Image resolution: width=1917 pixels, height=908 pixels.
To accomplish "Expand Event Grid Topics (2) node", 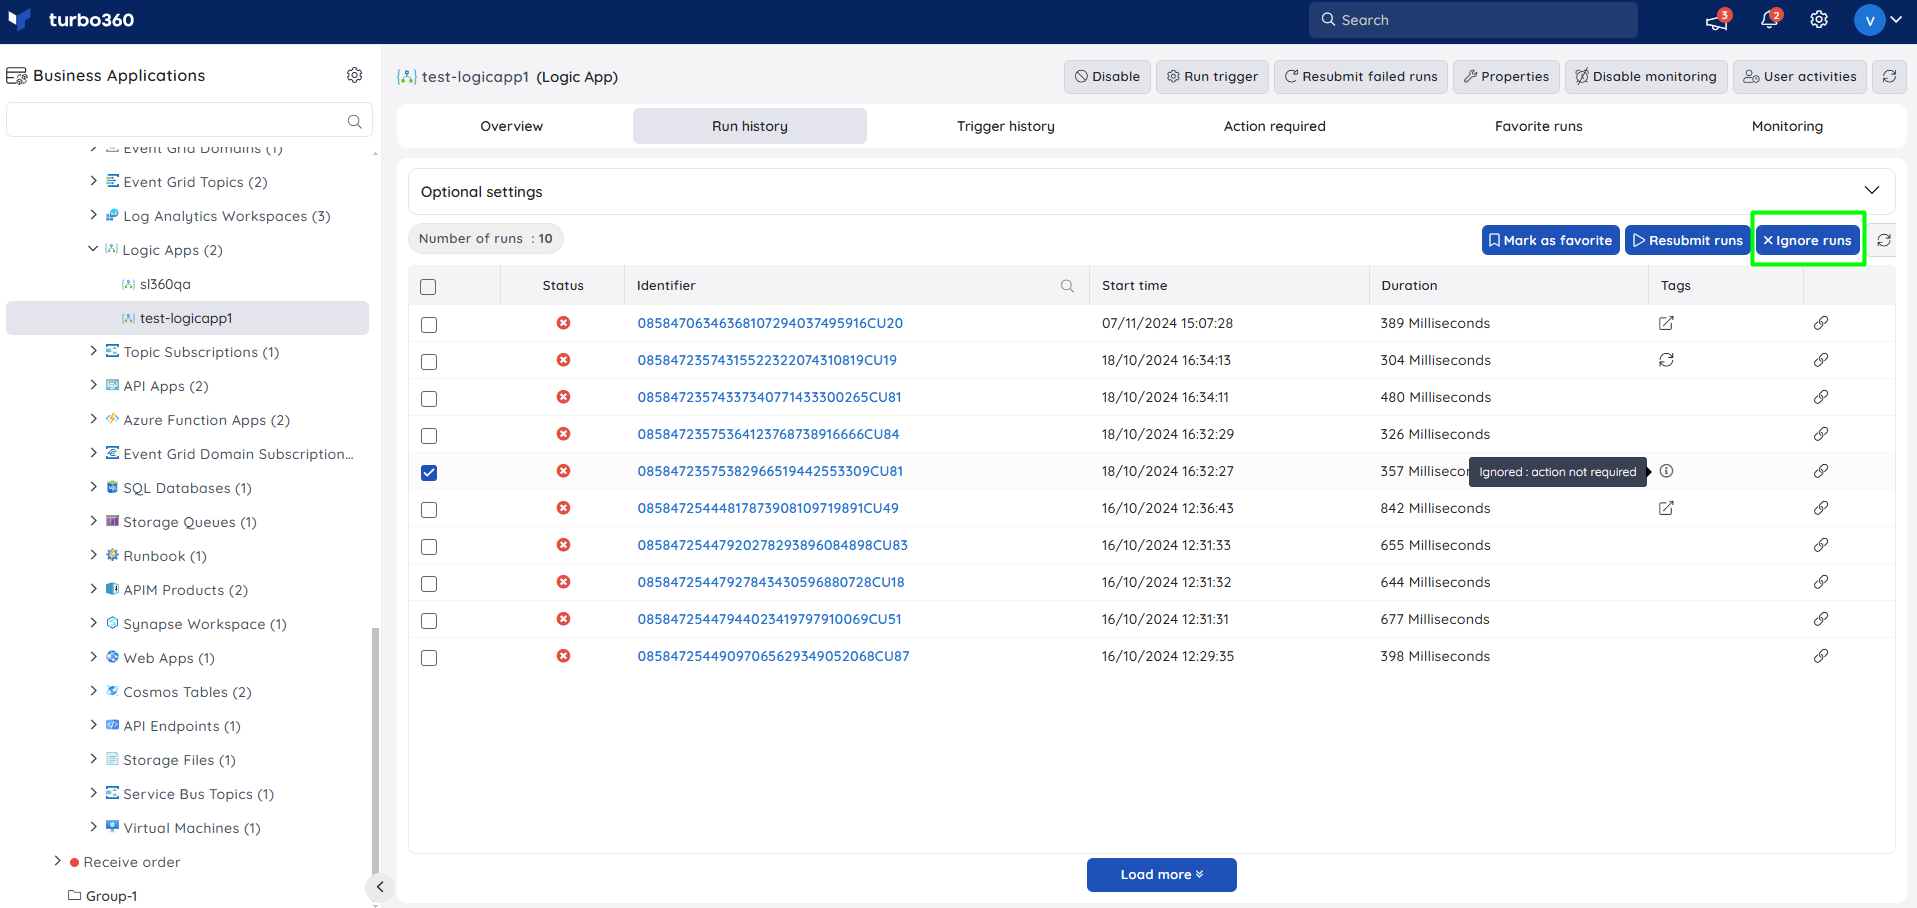I will pos(94,181).
